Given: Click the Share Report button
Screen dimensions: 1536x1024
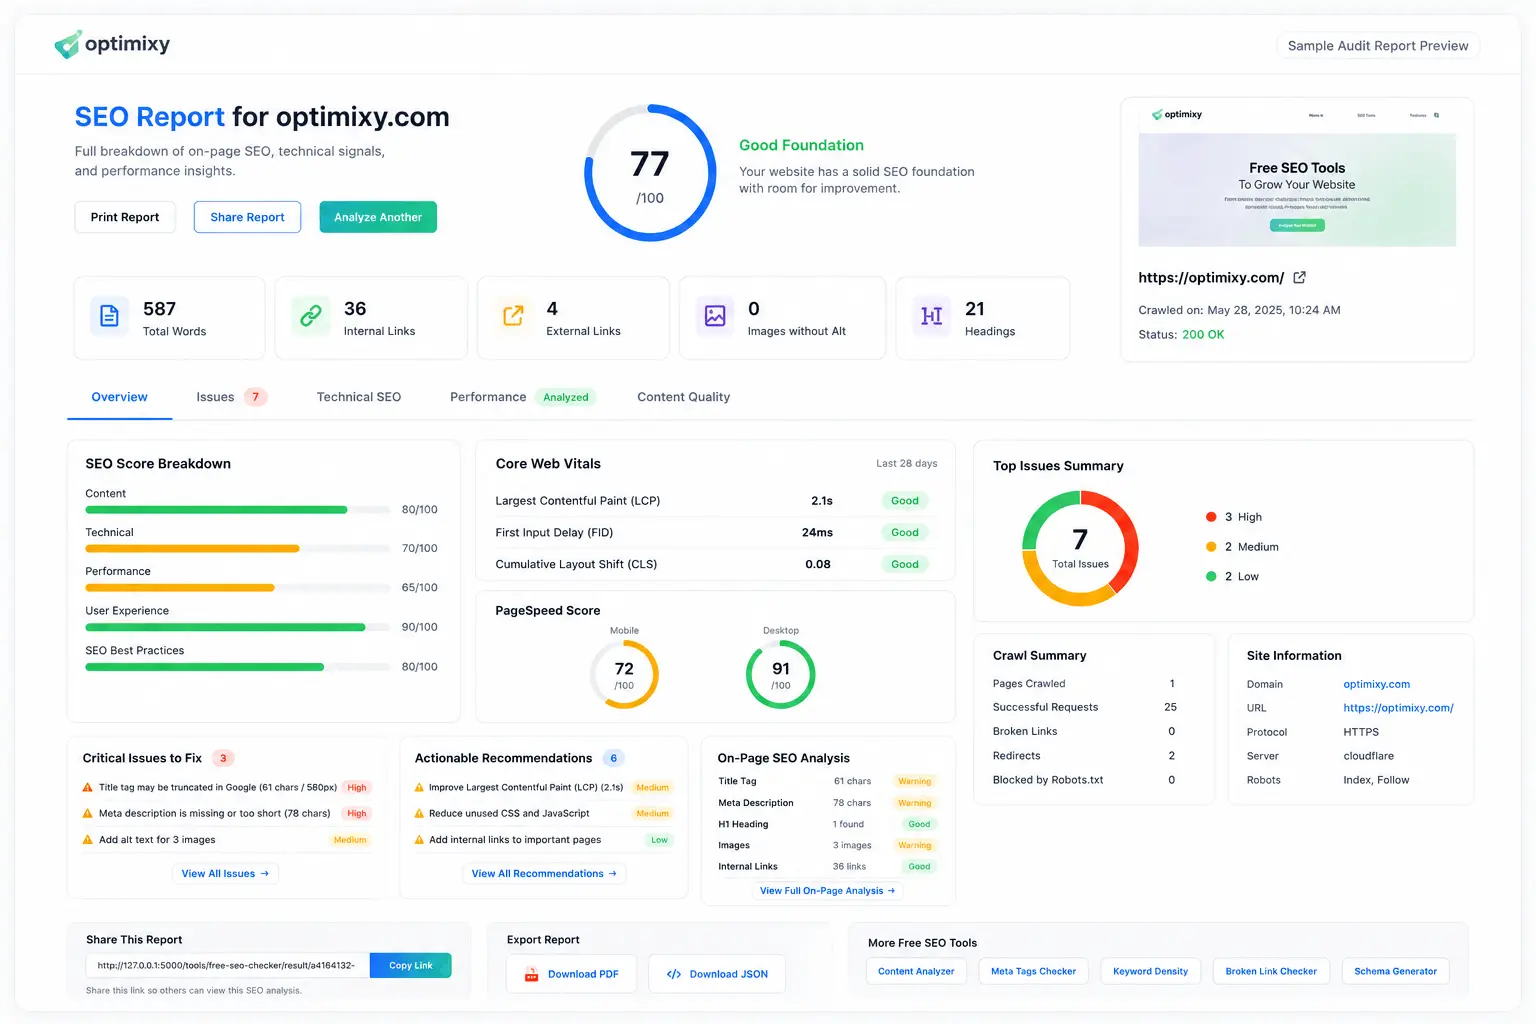Looking at the screenshot, I should point(247,217).
